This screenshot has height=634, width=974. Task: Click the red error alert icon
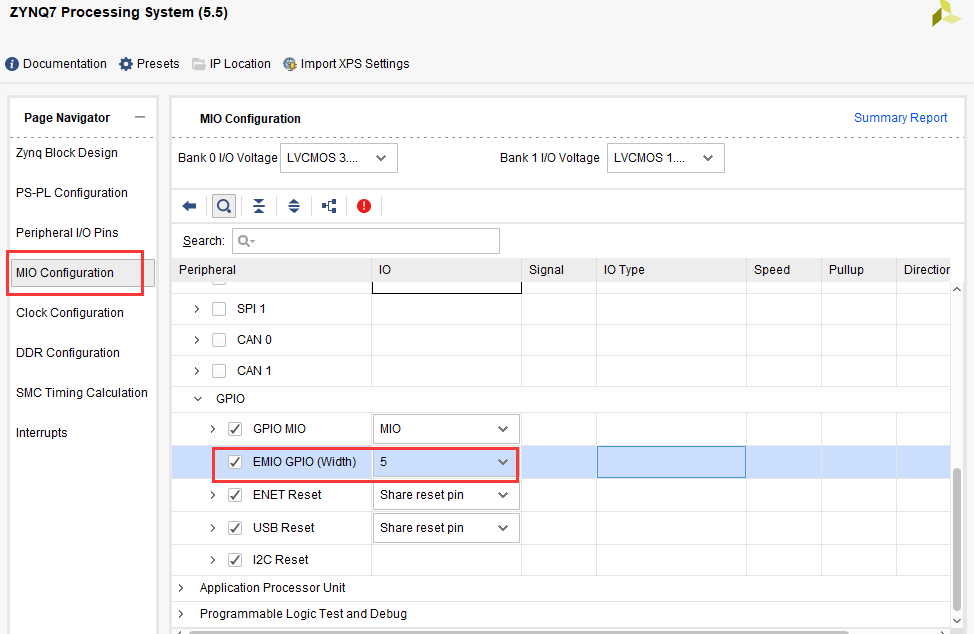[364, 206]
